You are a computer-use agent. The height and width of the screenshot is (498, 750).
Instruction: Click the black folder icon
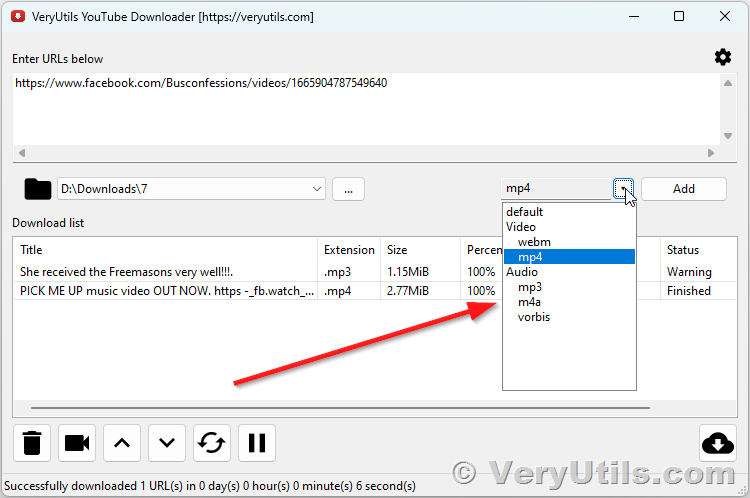tap(38, 189)
